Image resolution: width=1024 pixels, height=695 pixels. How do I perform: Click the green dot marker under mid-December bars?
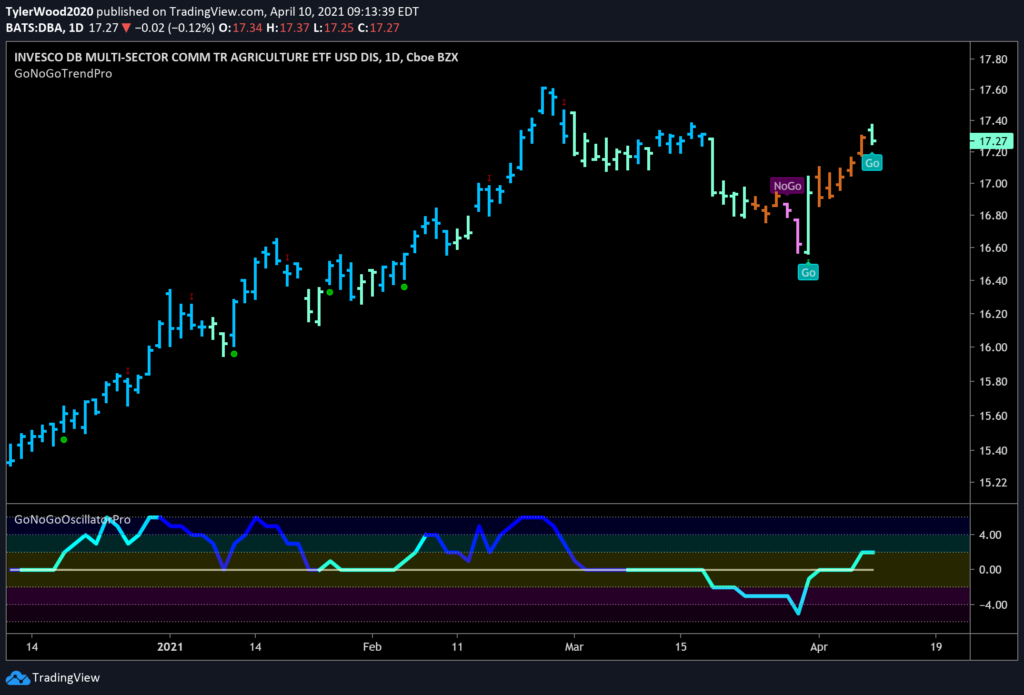(x=63, y=440)
